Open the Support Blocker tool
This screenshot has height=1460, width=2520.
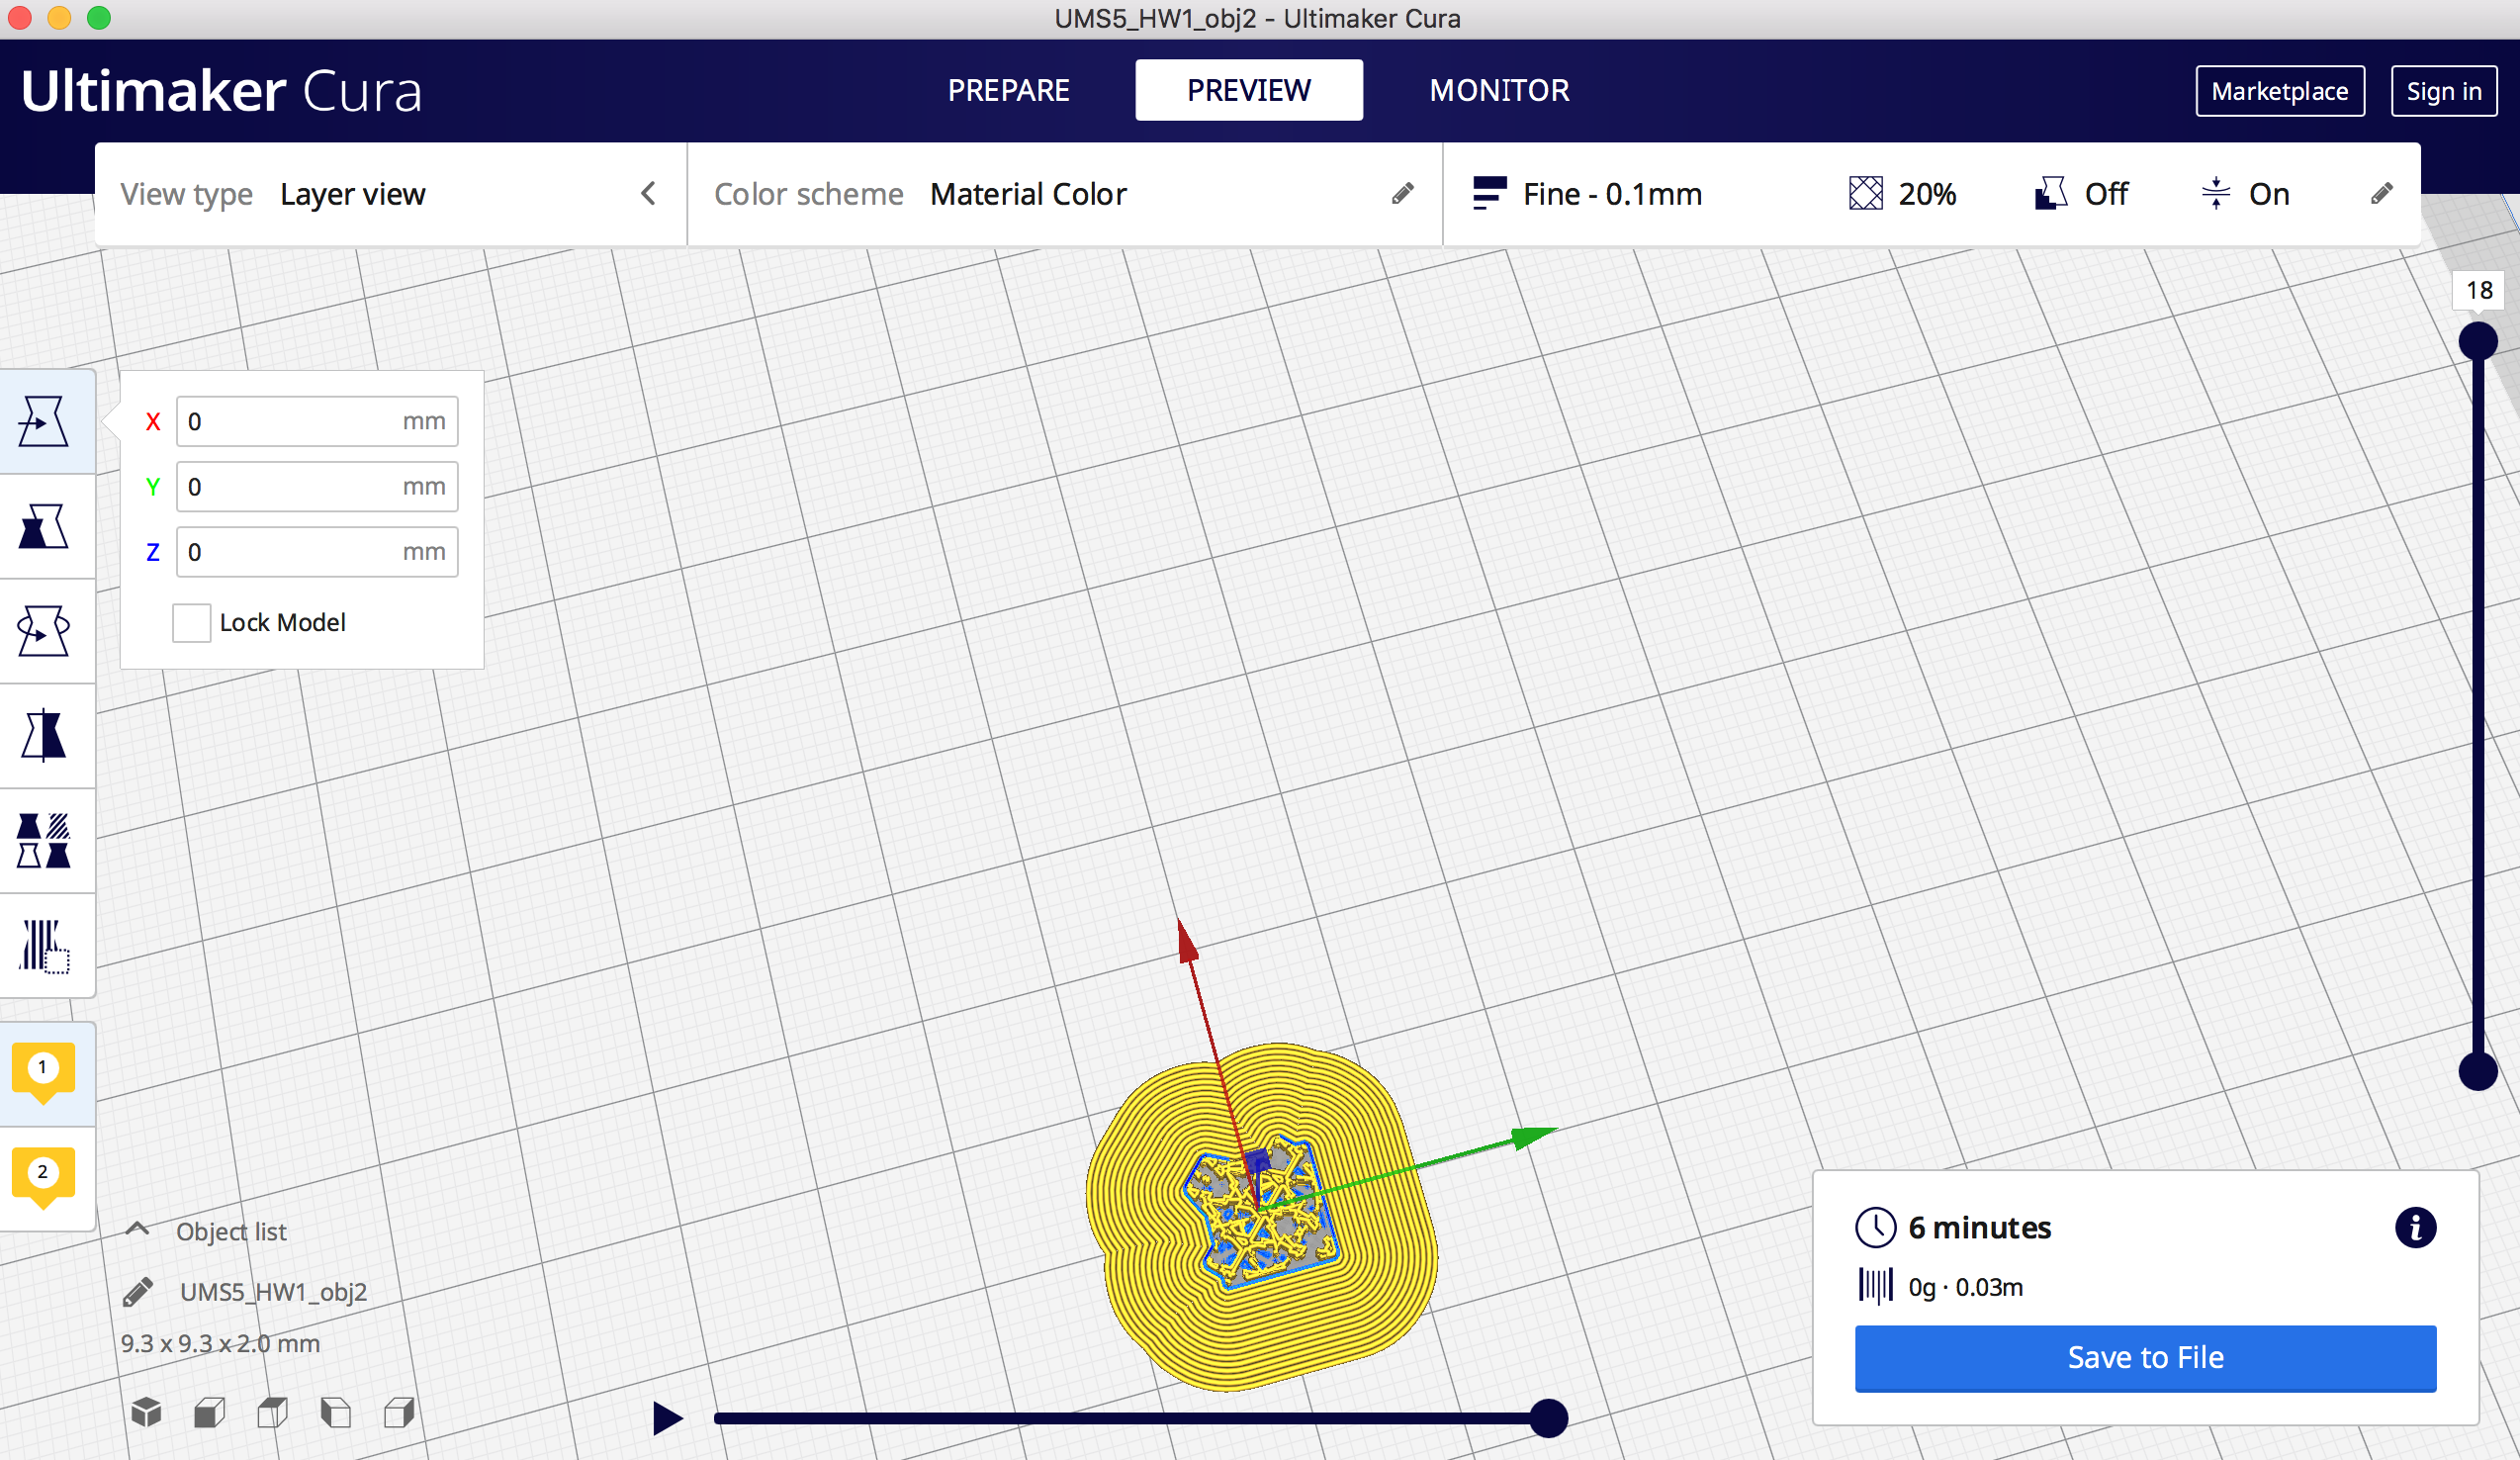coord(44,946)
